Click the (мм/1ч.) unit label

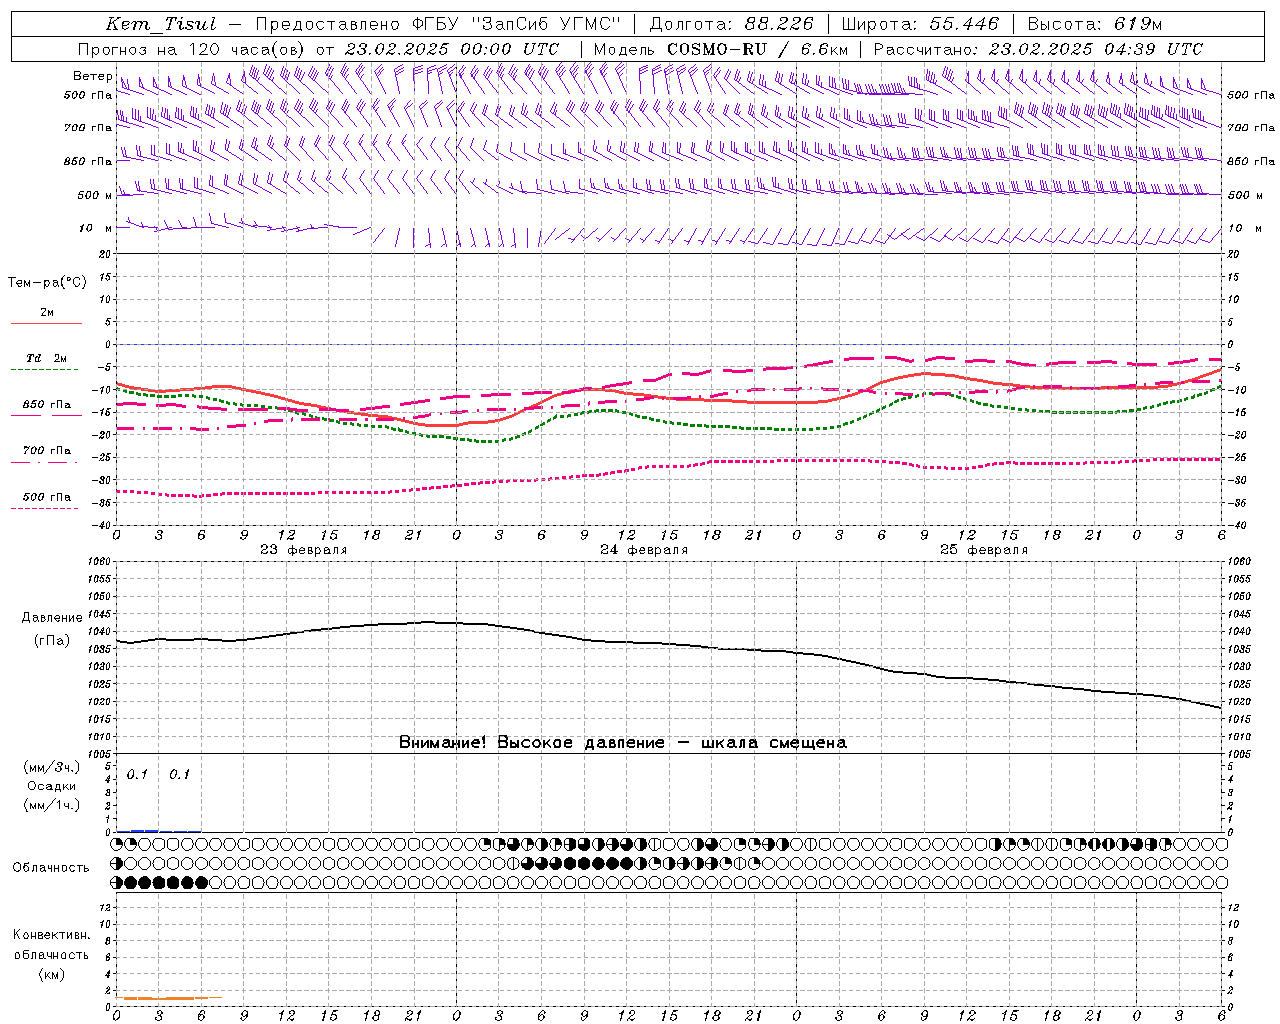pos(51,805)
